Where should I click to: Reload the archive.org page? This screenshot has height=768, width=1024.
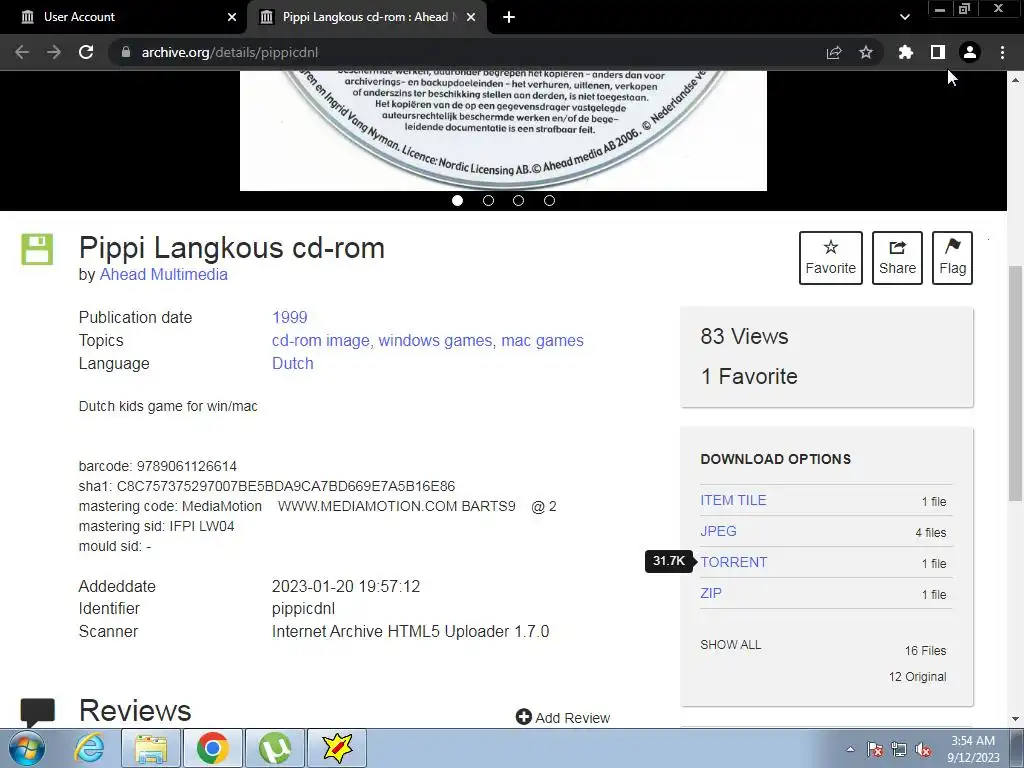[x=86, y=52]
